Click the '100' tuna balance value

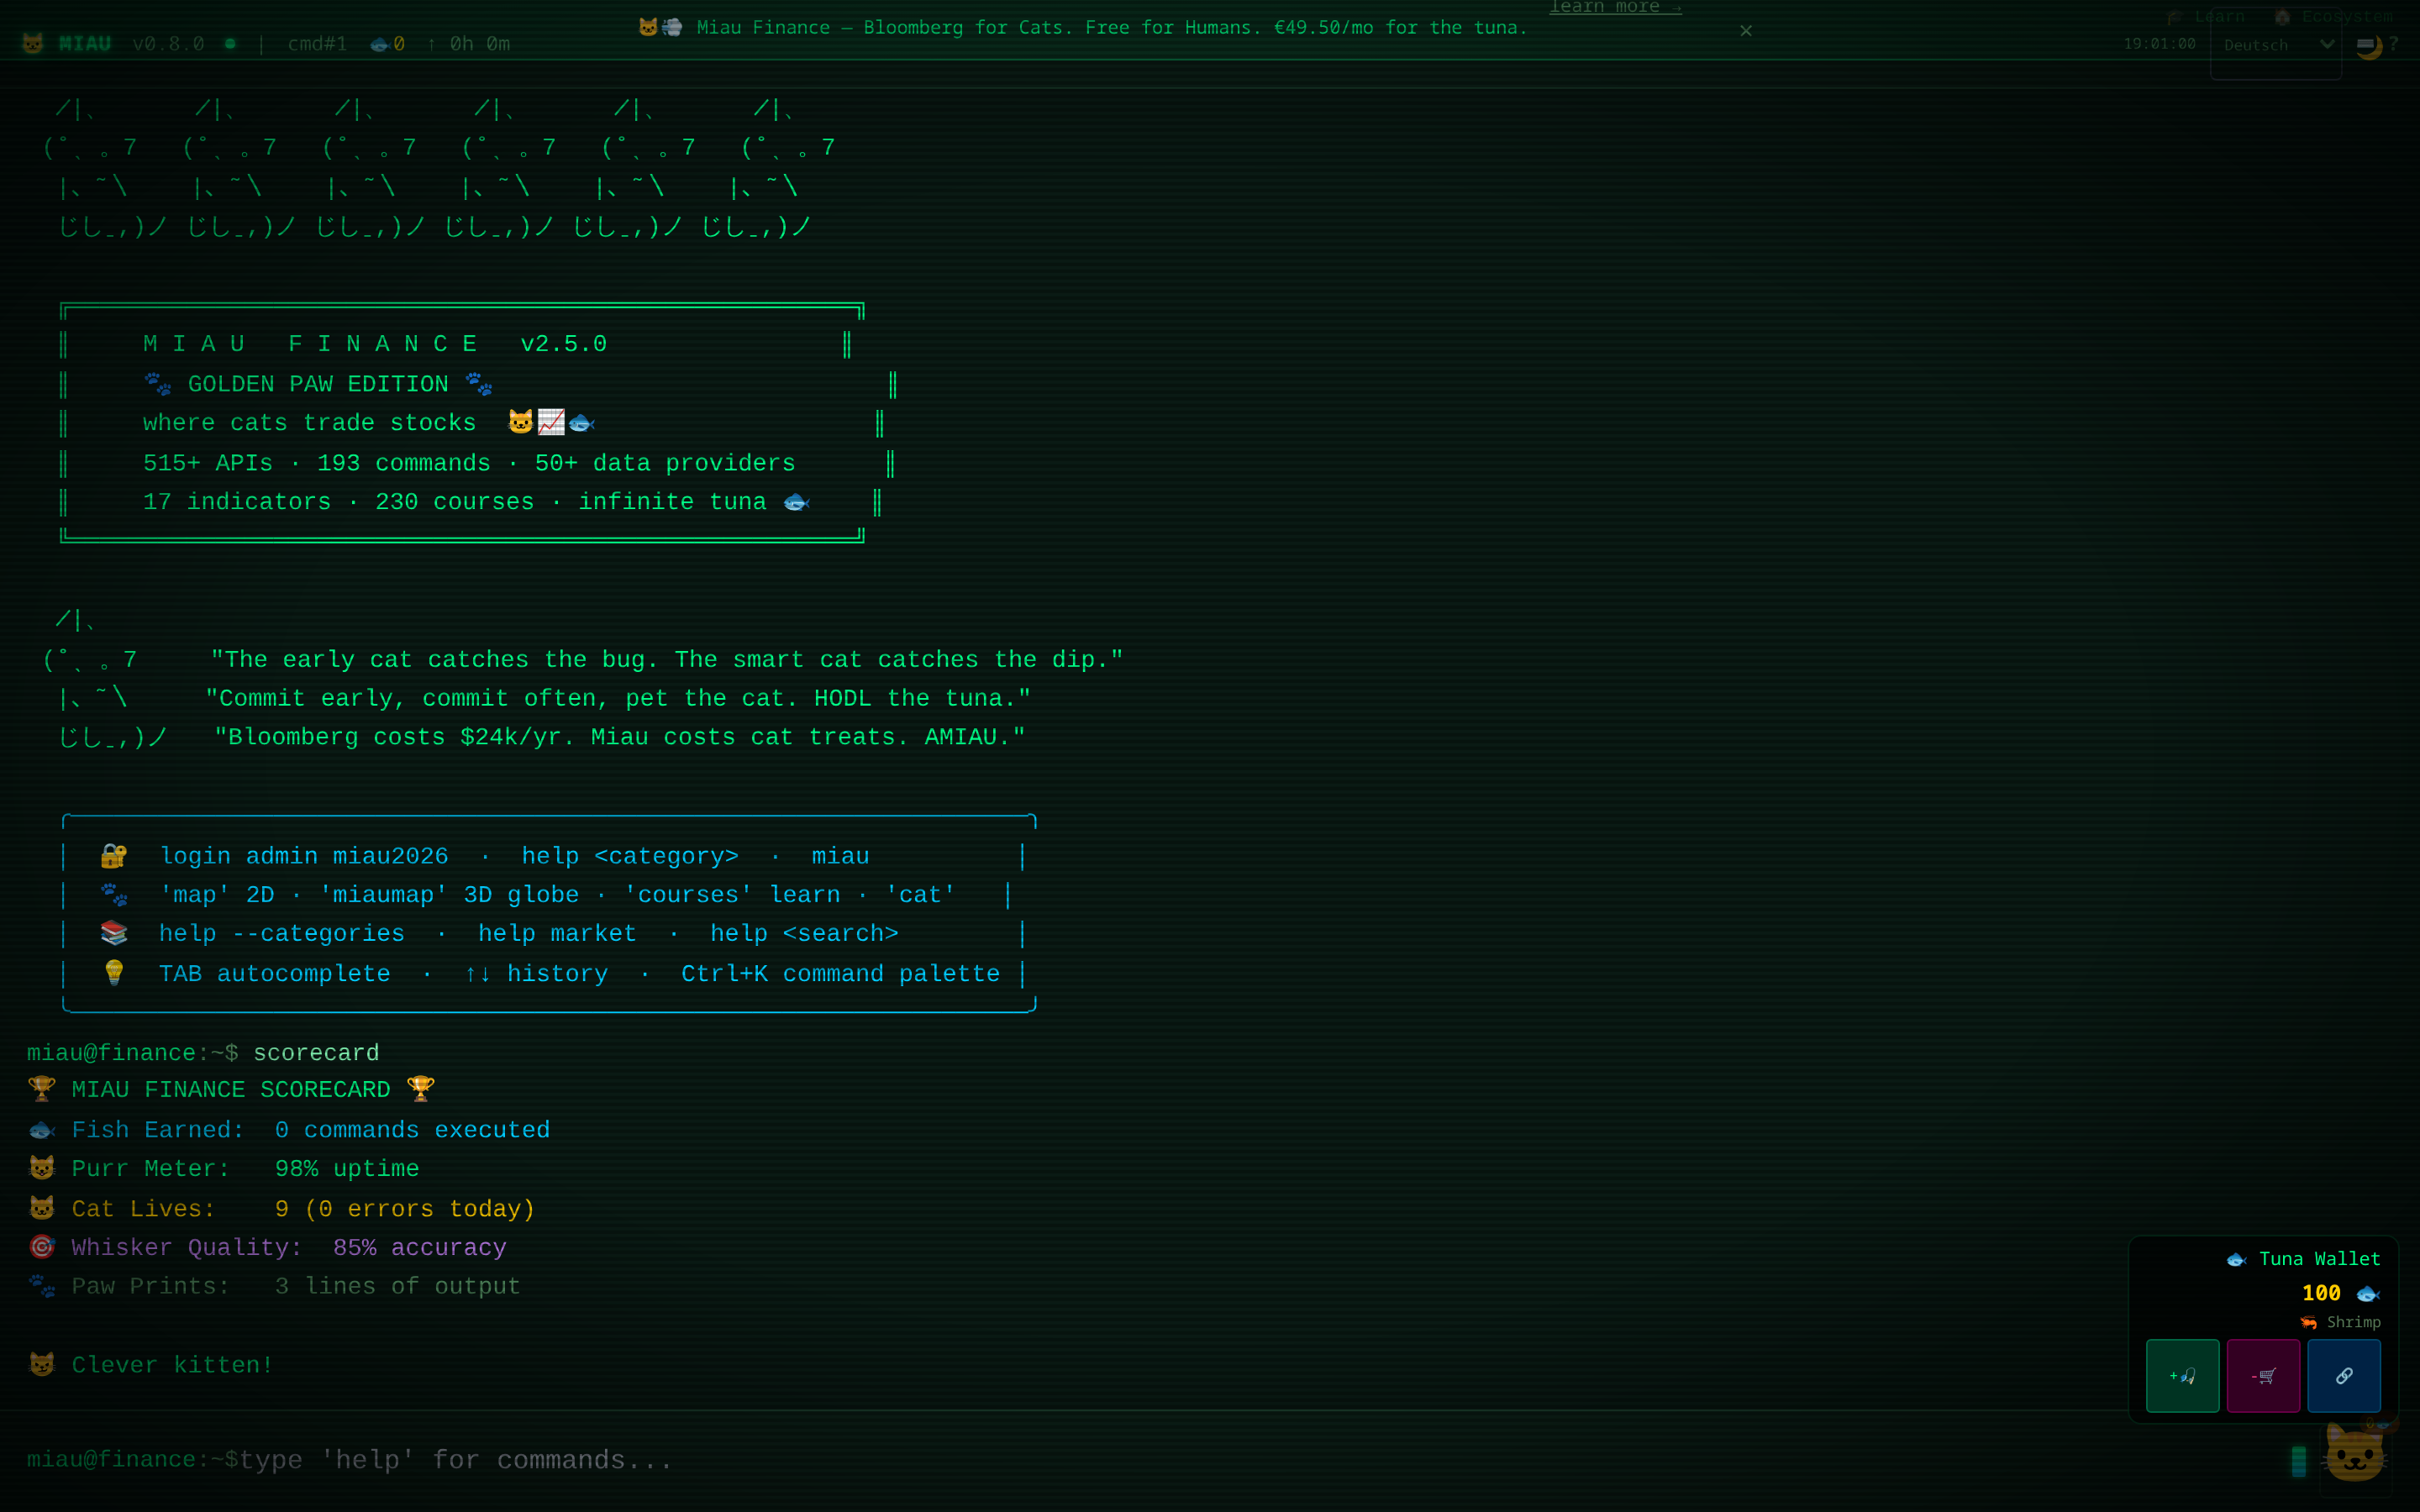click(2321, 1293)
